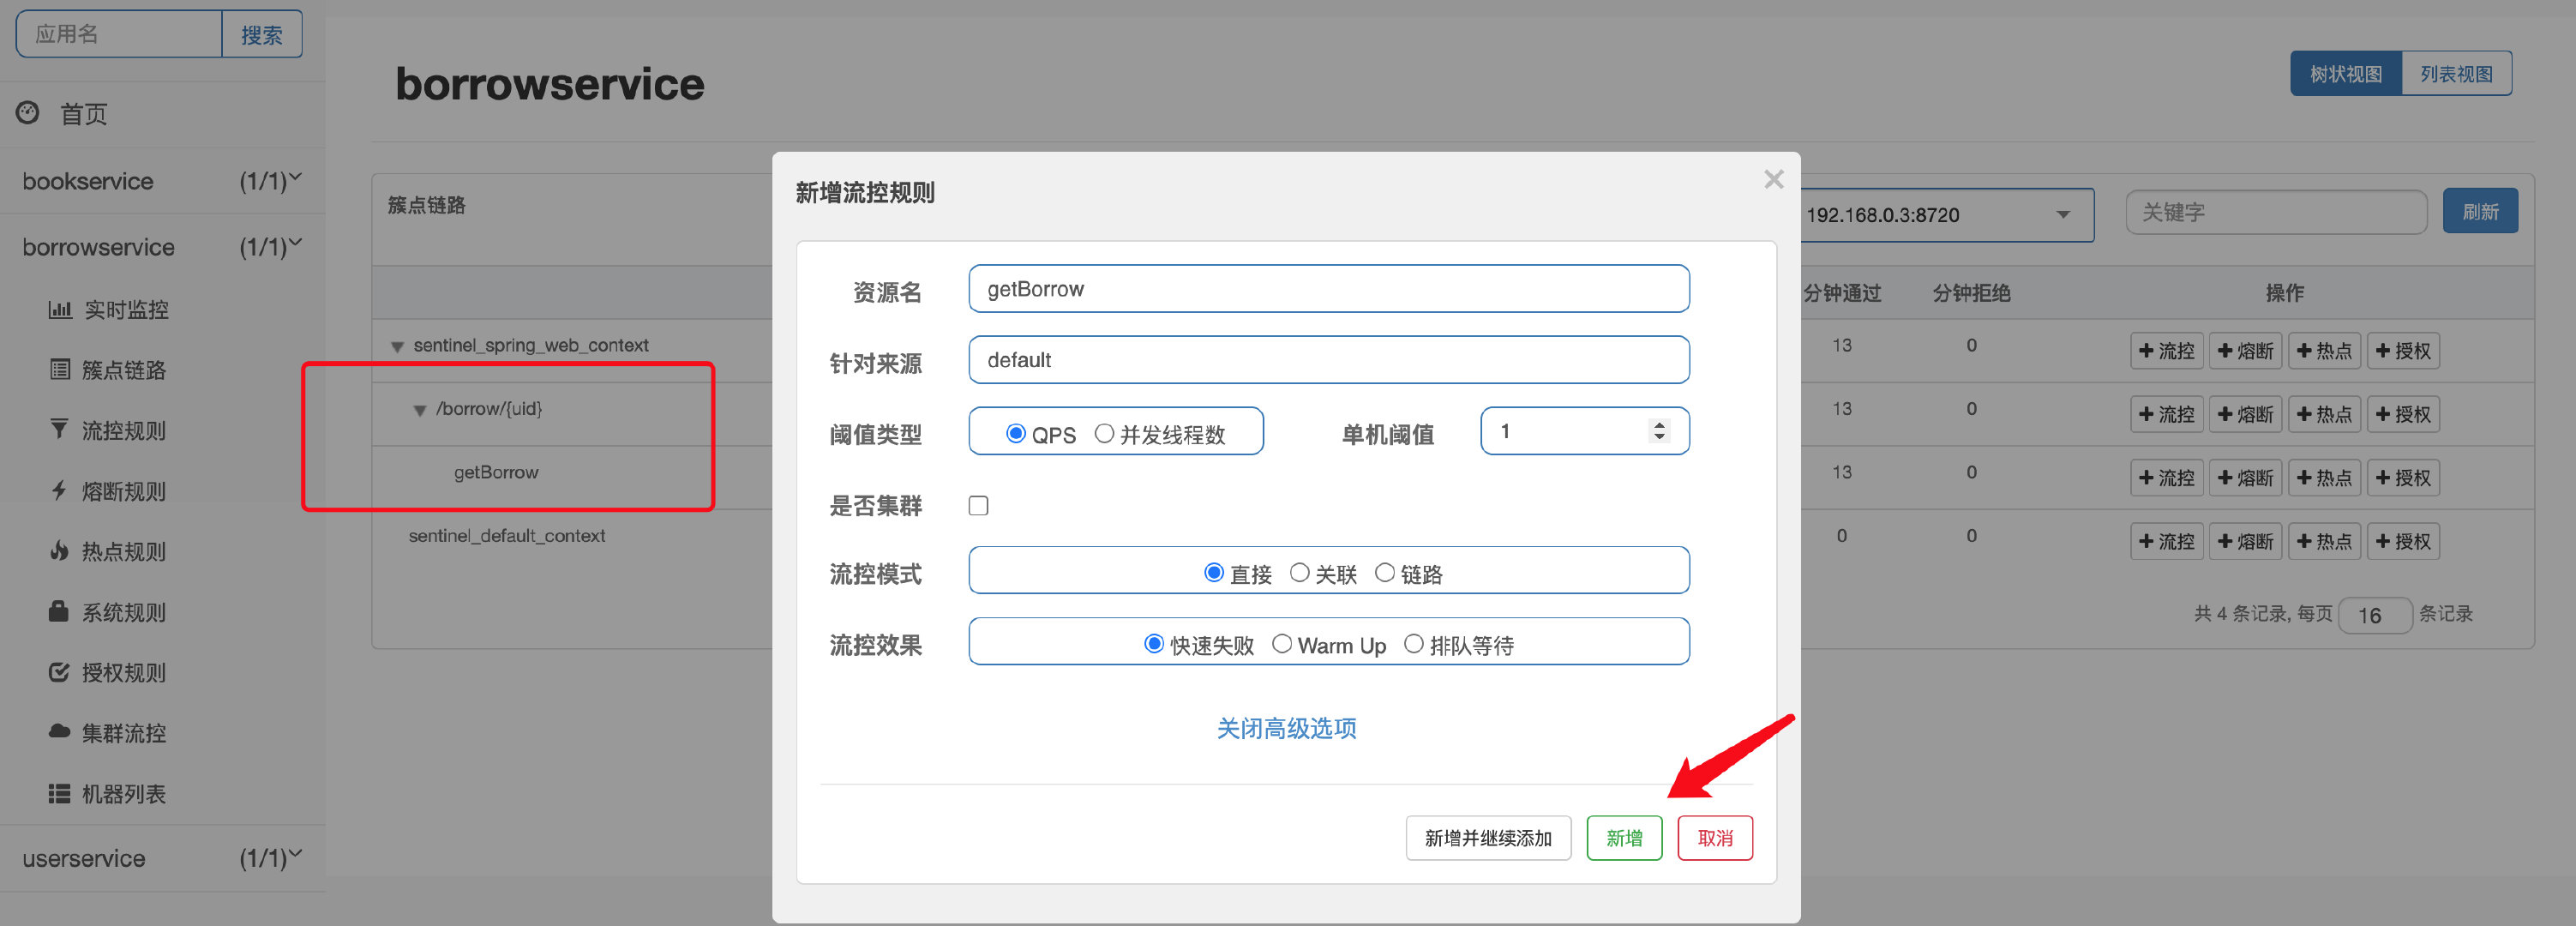2576x926 pixels.
Task: Click the lock icon for 系统规则
Action: [x=60, y=611]
